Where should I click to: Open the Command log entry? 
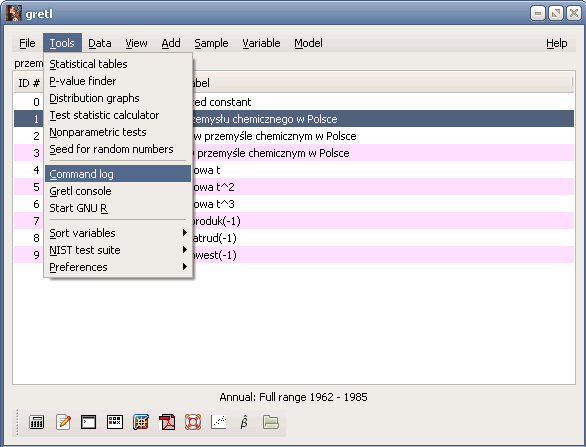pyautogui.click(x=118, y=174)
